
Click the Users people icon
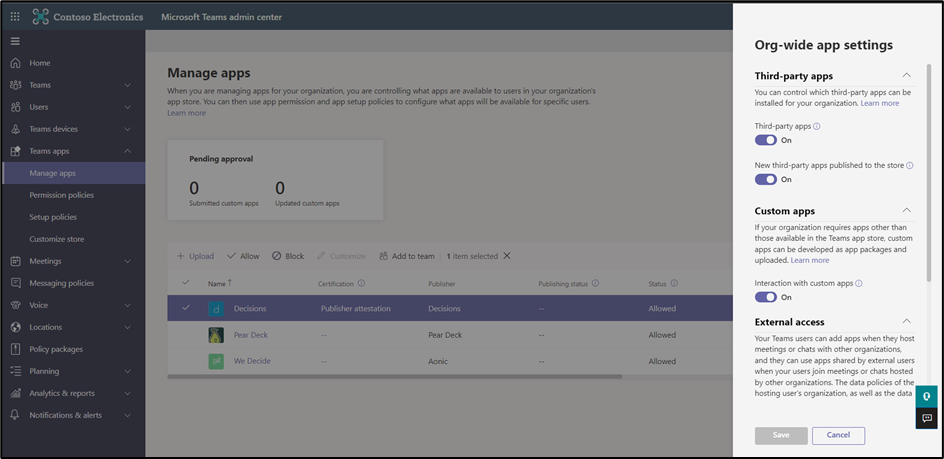tap(16, 107)
